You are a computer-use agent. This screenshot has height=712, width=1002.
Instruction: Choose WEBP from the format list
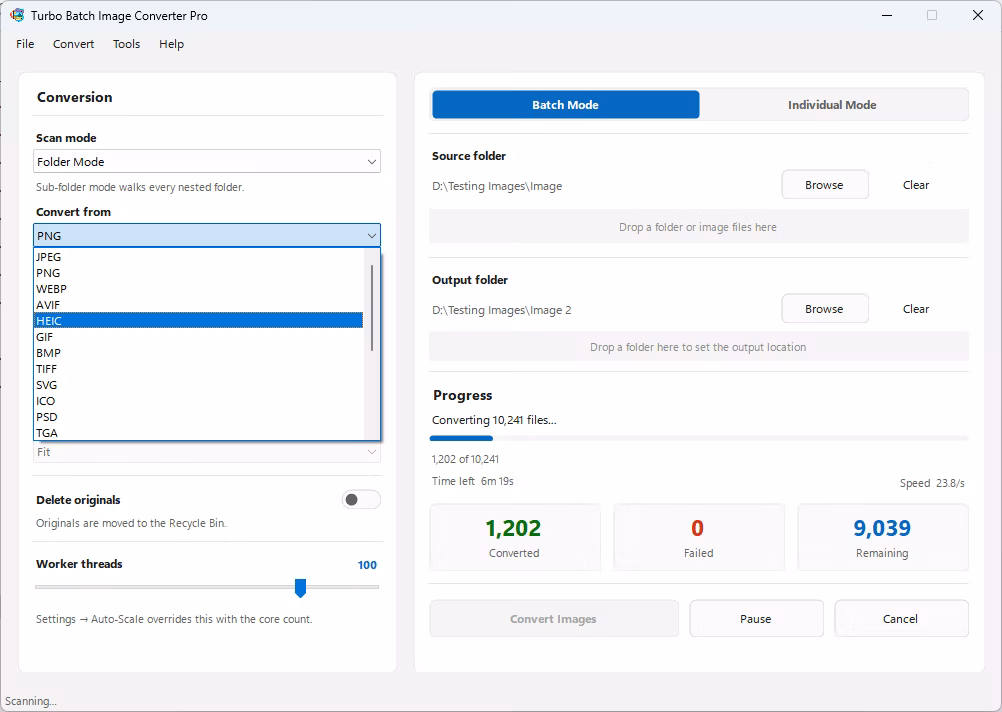[x=198, y=289]
